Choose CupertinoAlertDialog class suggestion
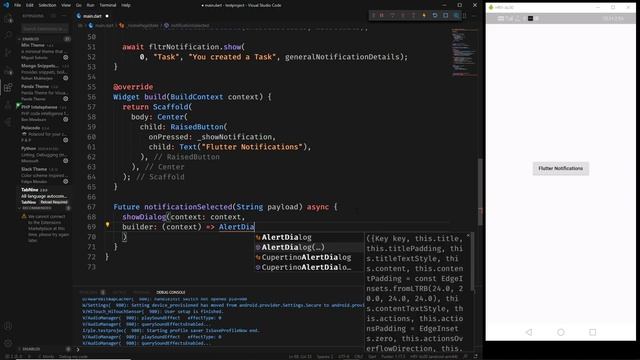640x360 pixels. (x=309, y=257)
